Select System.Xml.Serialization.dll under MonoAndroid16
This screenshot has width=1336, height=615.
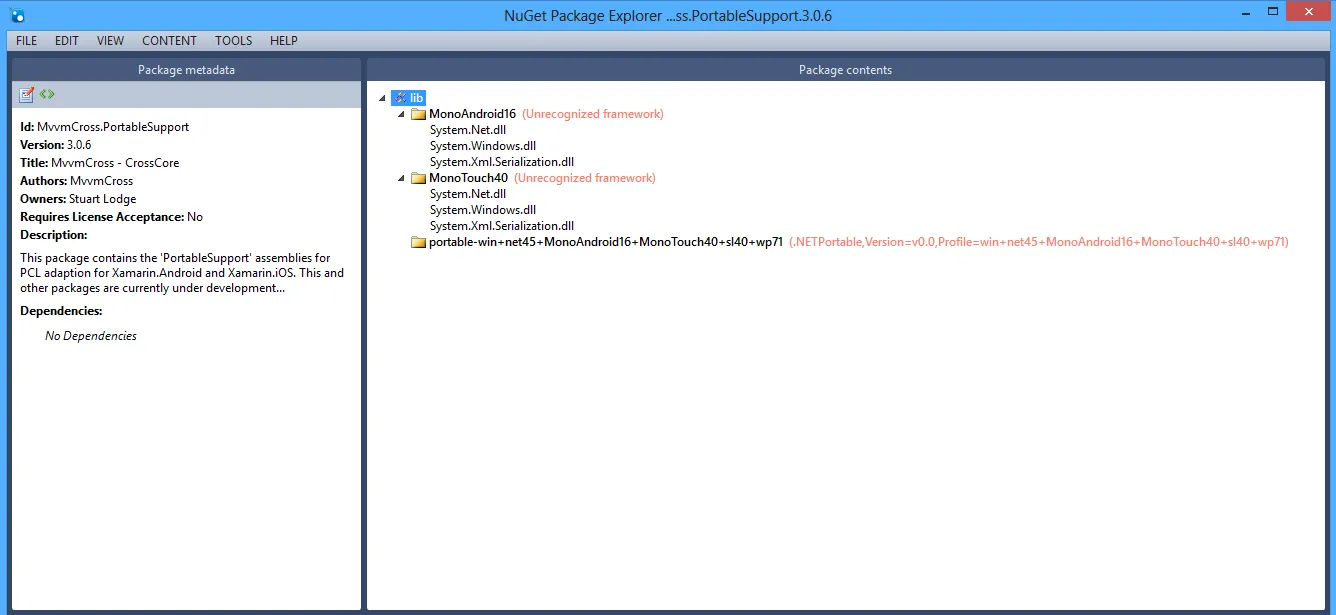coord(502,162)
